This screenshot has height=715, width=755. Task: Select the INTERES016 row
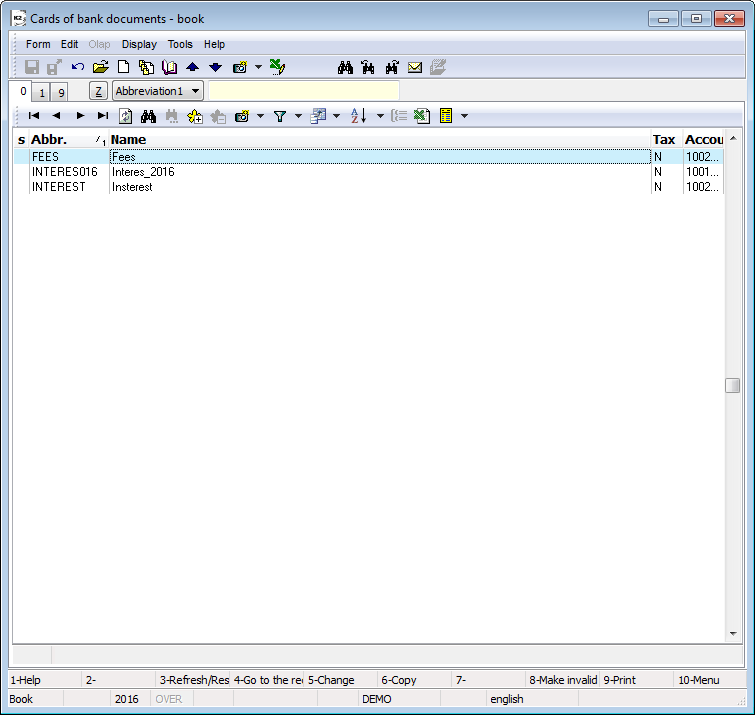click(368, 172)
